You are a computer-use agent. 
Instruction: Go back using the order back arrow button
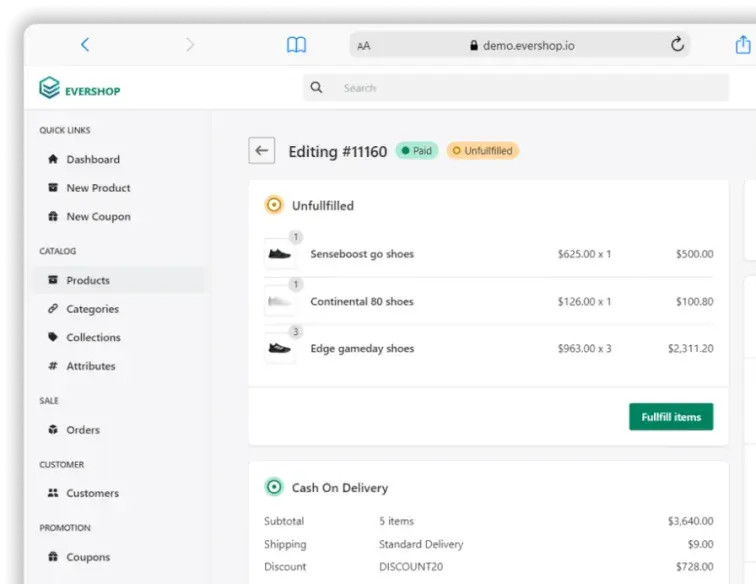pyautogui.click(x=262, y=151)
